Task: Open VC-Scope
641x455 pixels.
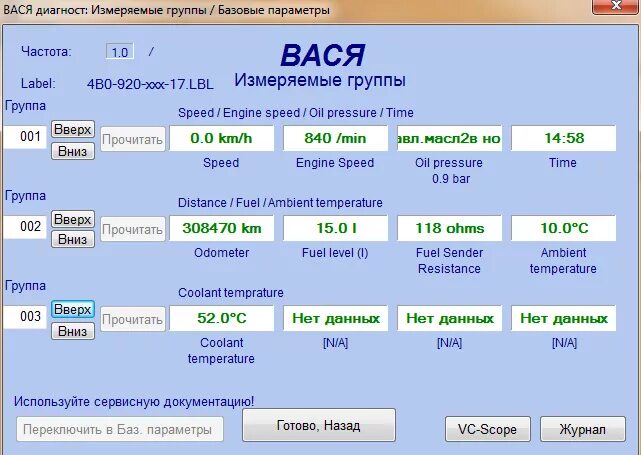Action: click(x=488, y=429)
